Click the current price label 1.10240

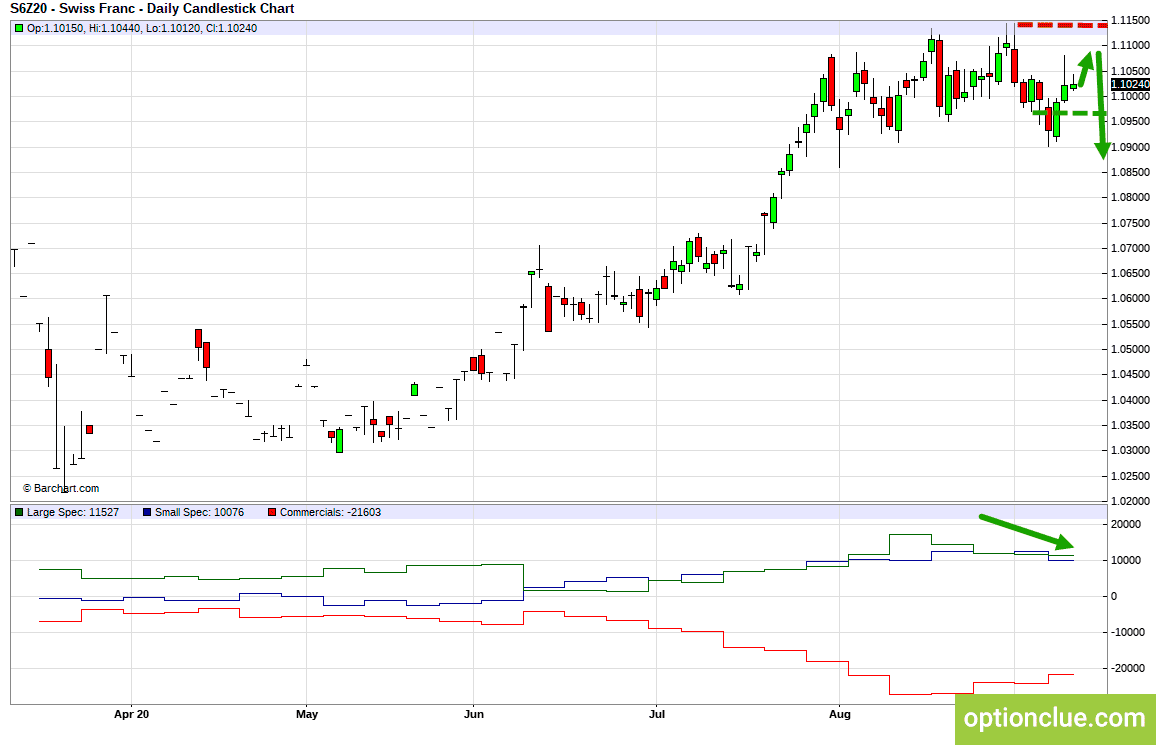click(x=1130, y=84)
